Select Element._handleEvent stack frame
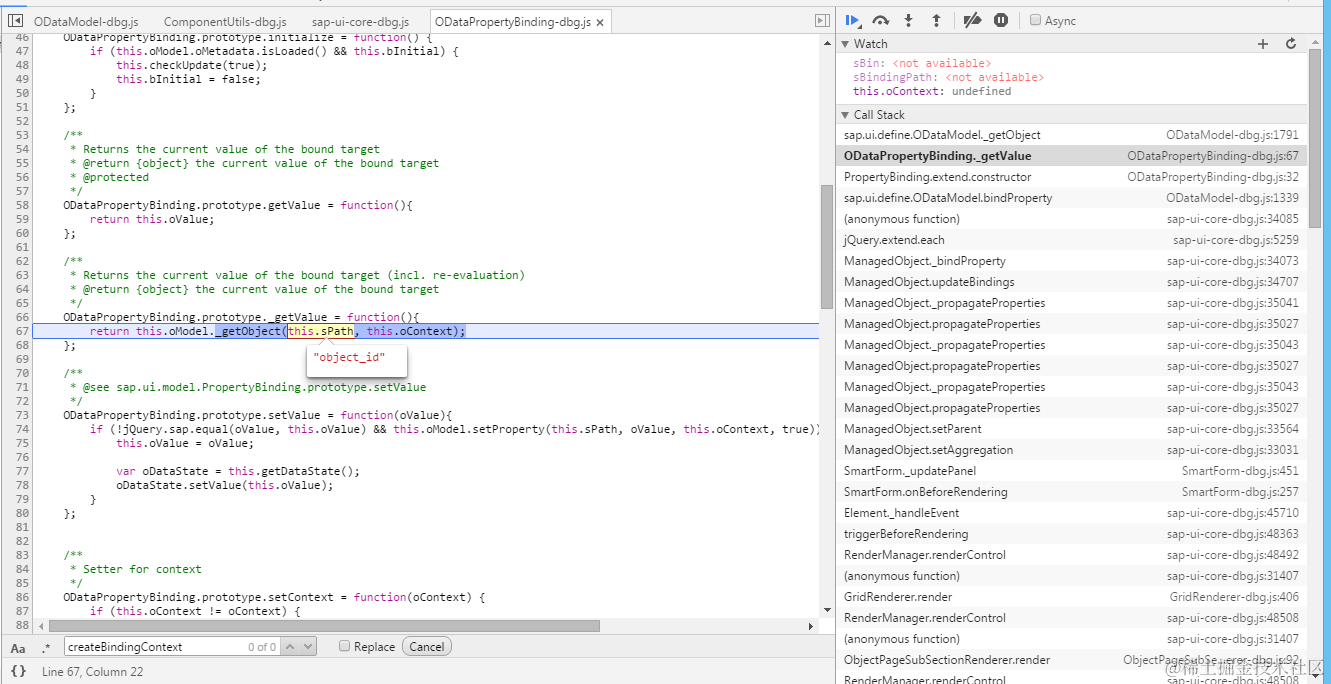This screenshot has height=684, width=1331. 1071,513
